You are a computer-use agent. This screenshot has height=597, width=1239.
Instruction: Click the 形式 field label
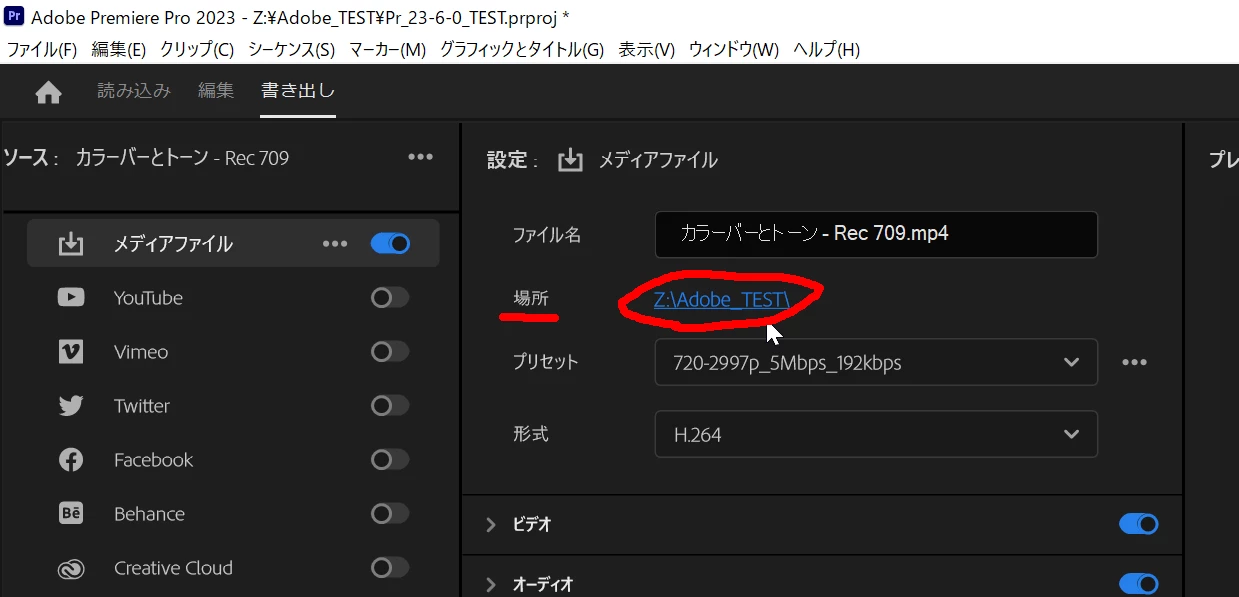coord(531,434)
